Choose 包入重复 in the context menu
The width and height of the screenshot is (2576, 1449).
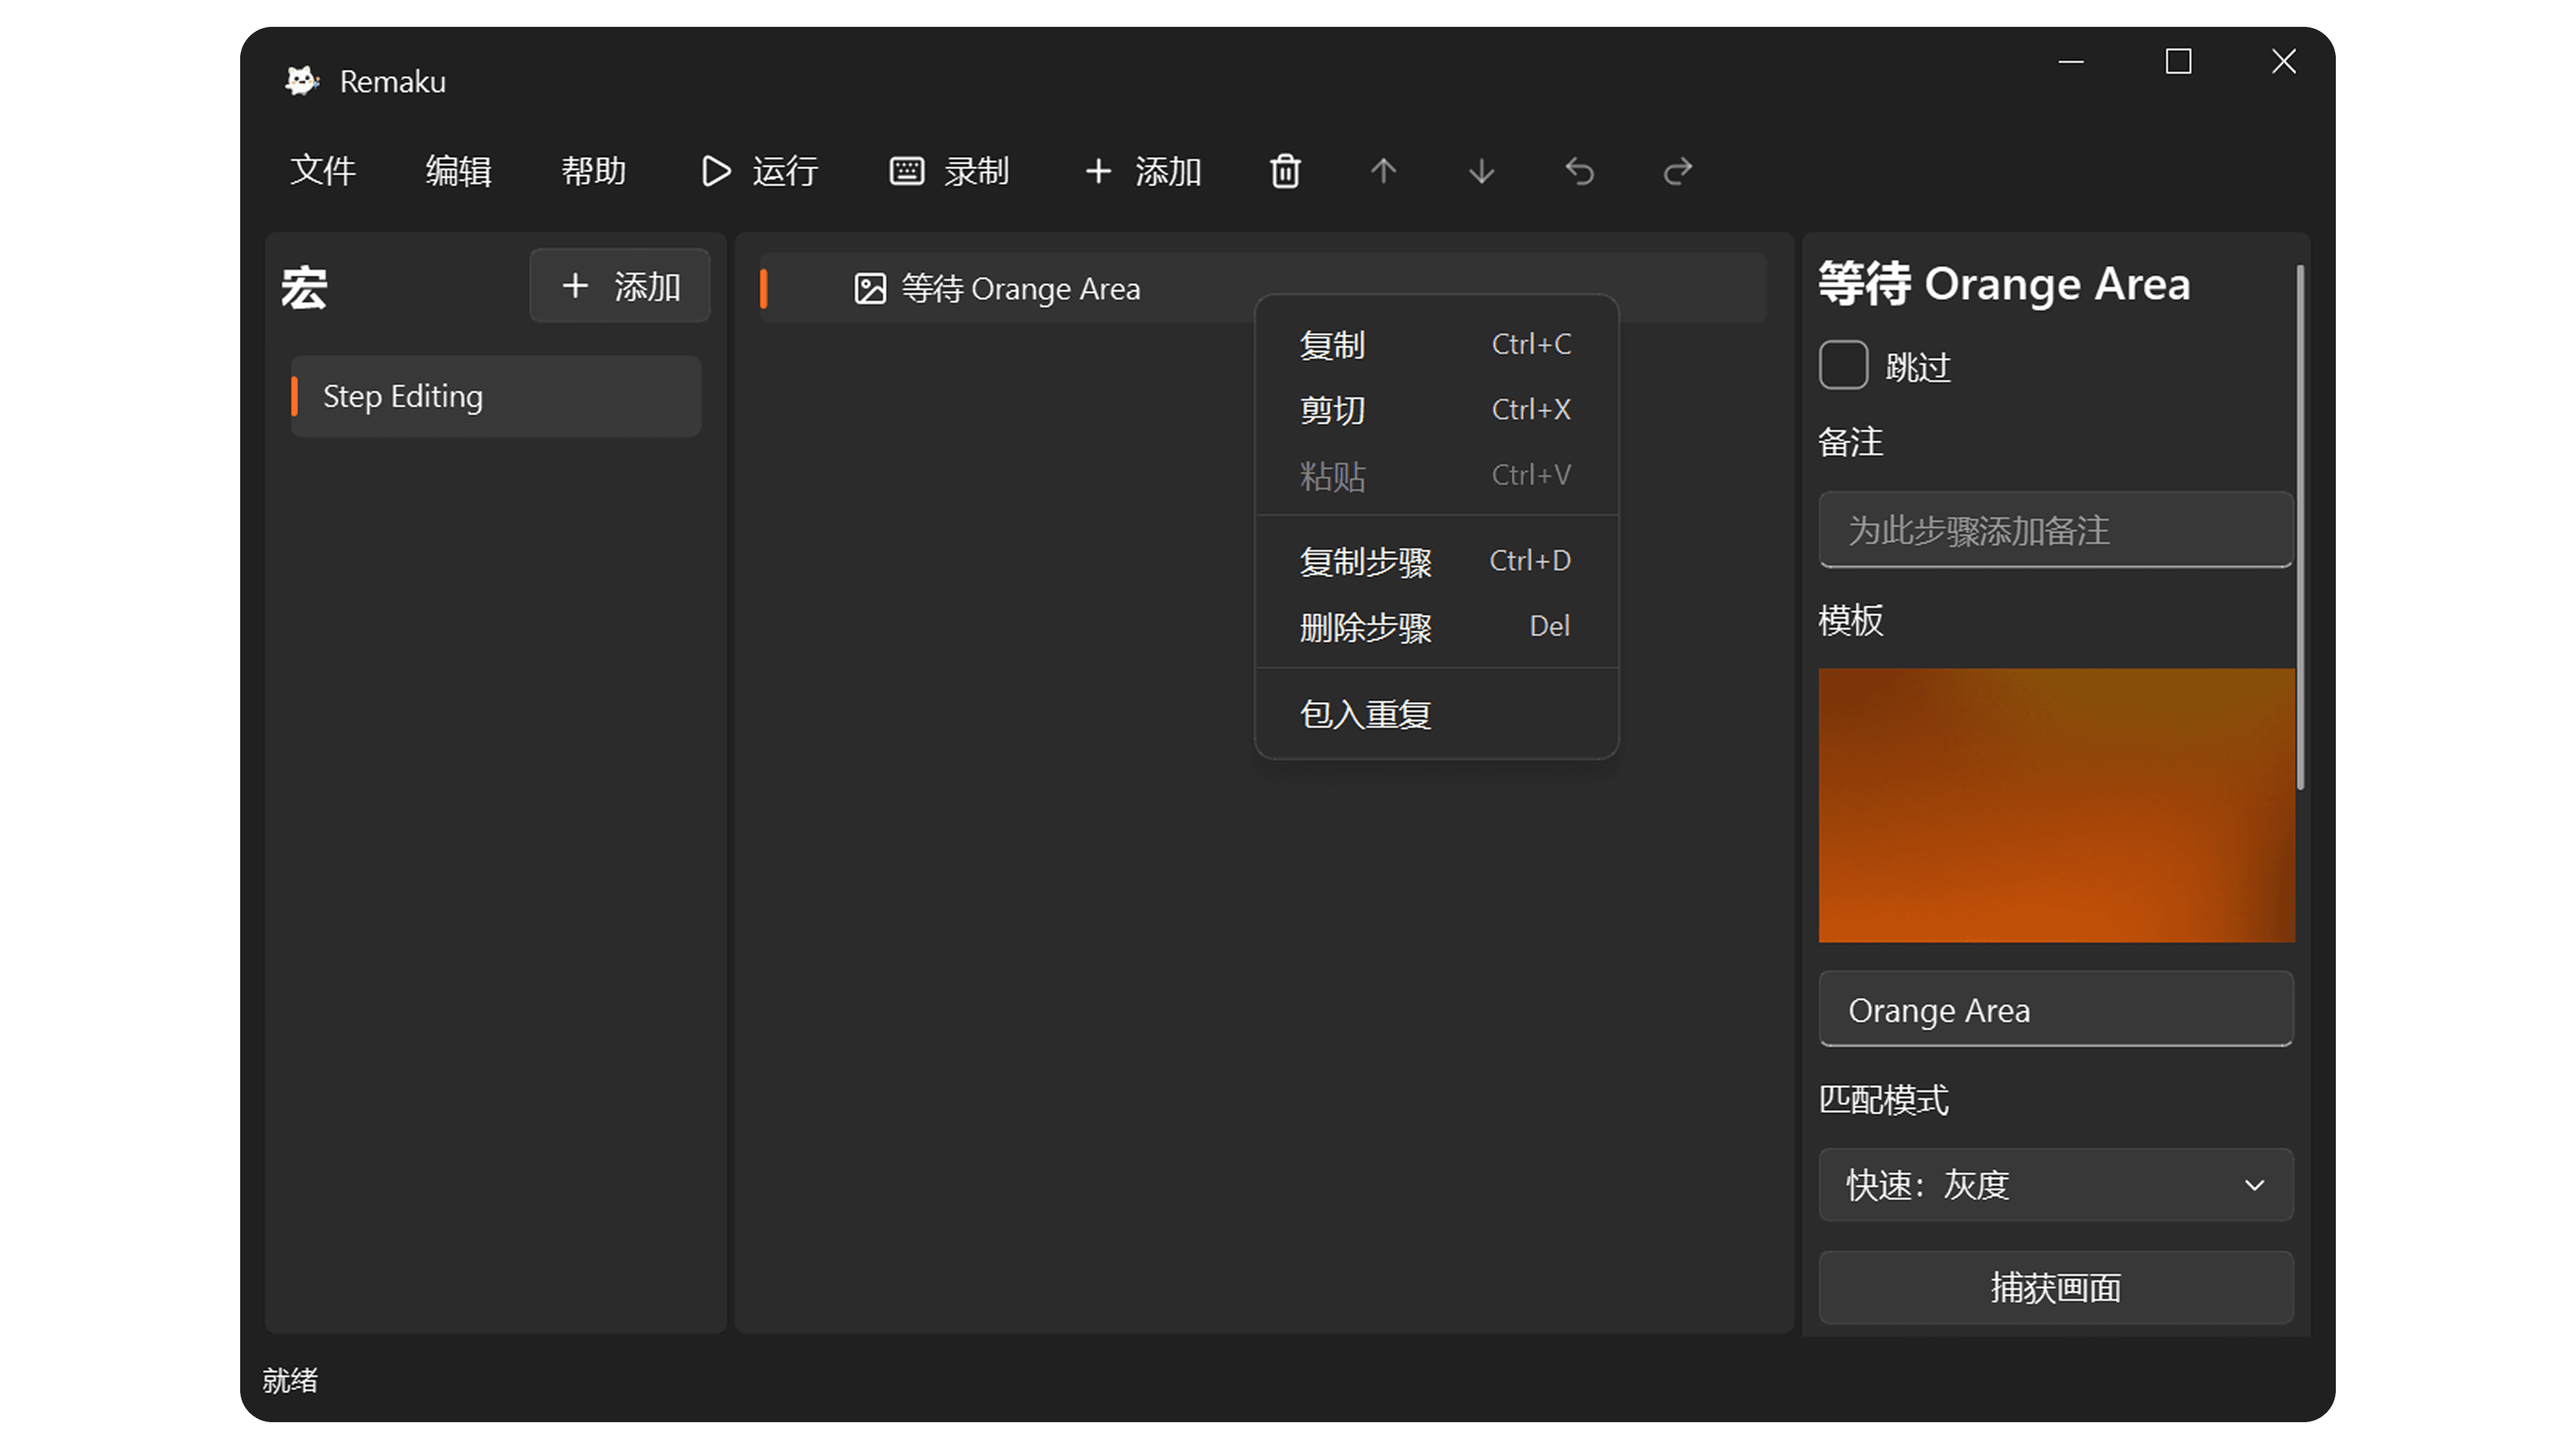[x=1436, y=714]
